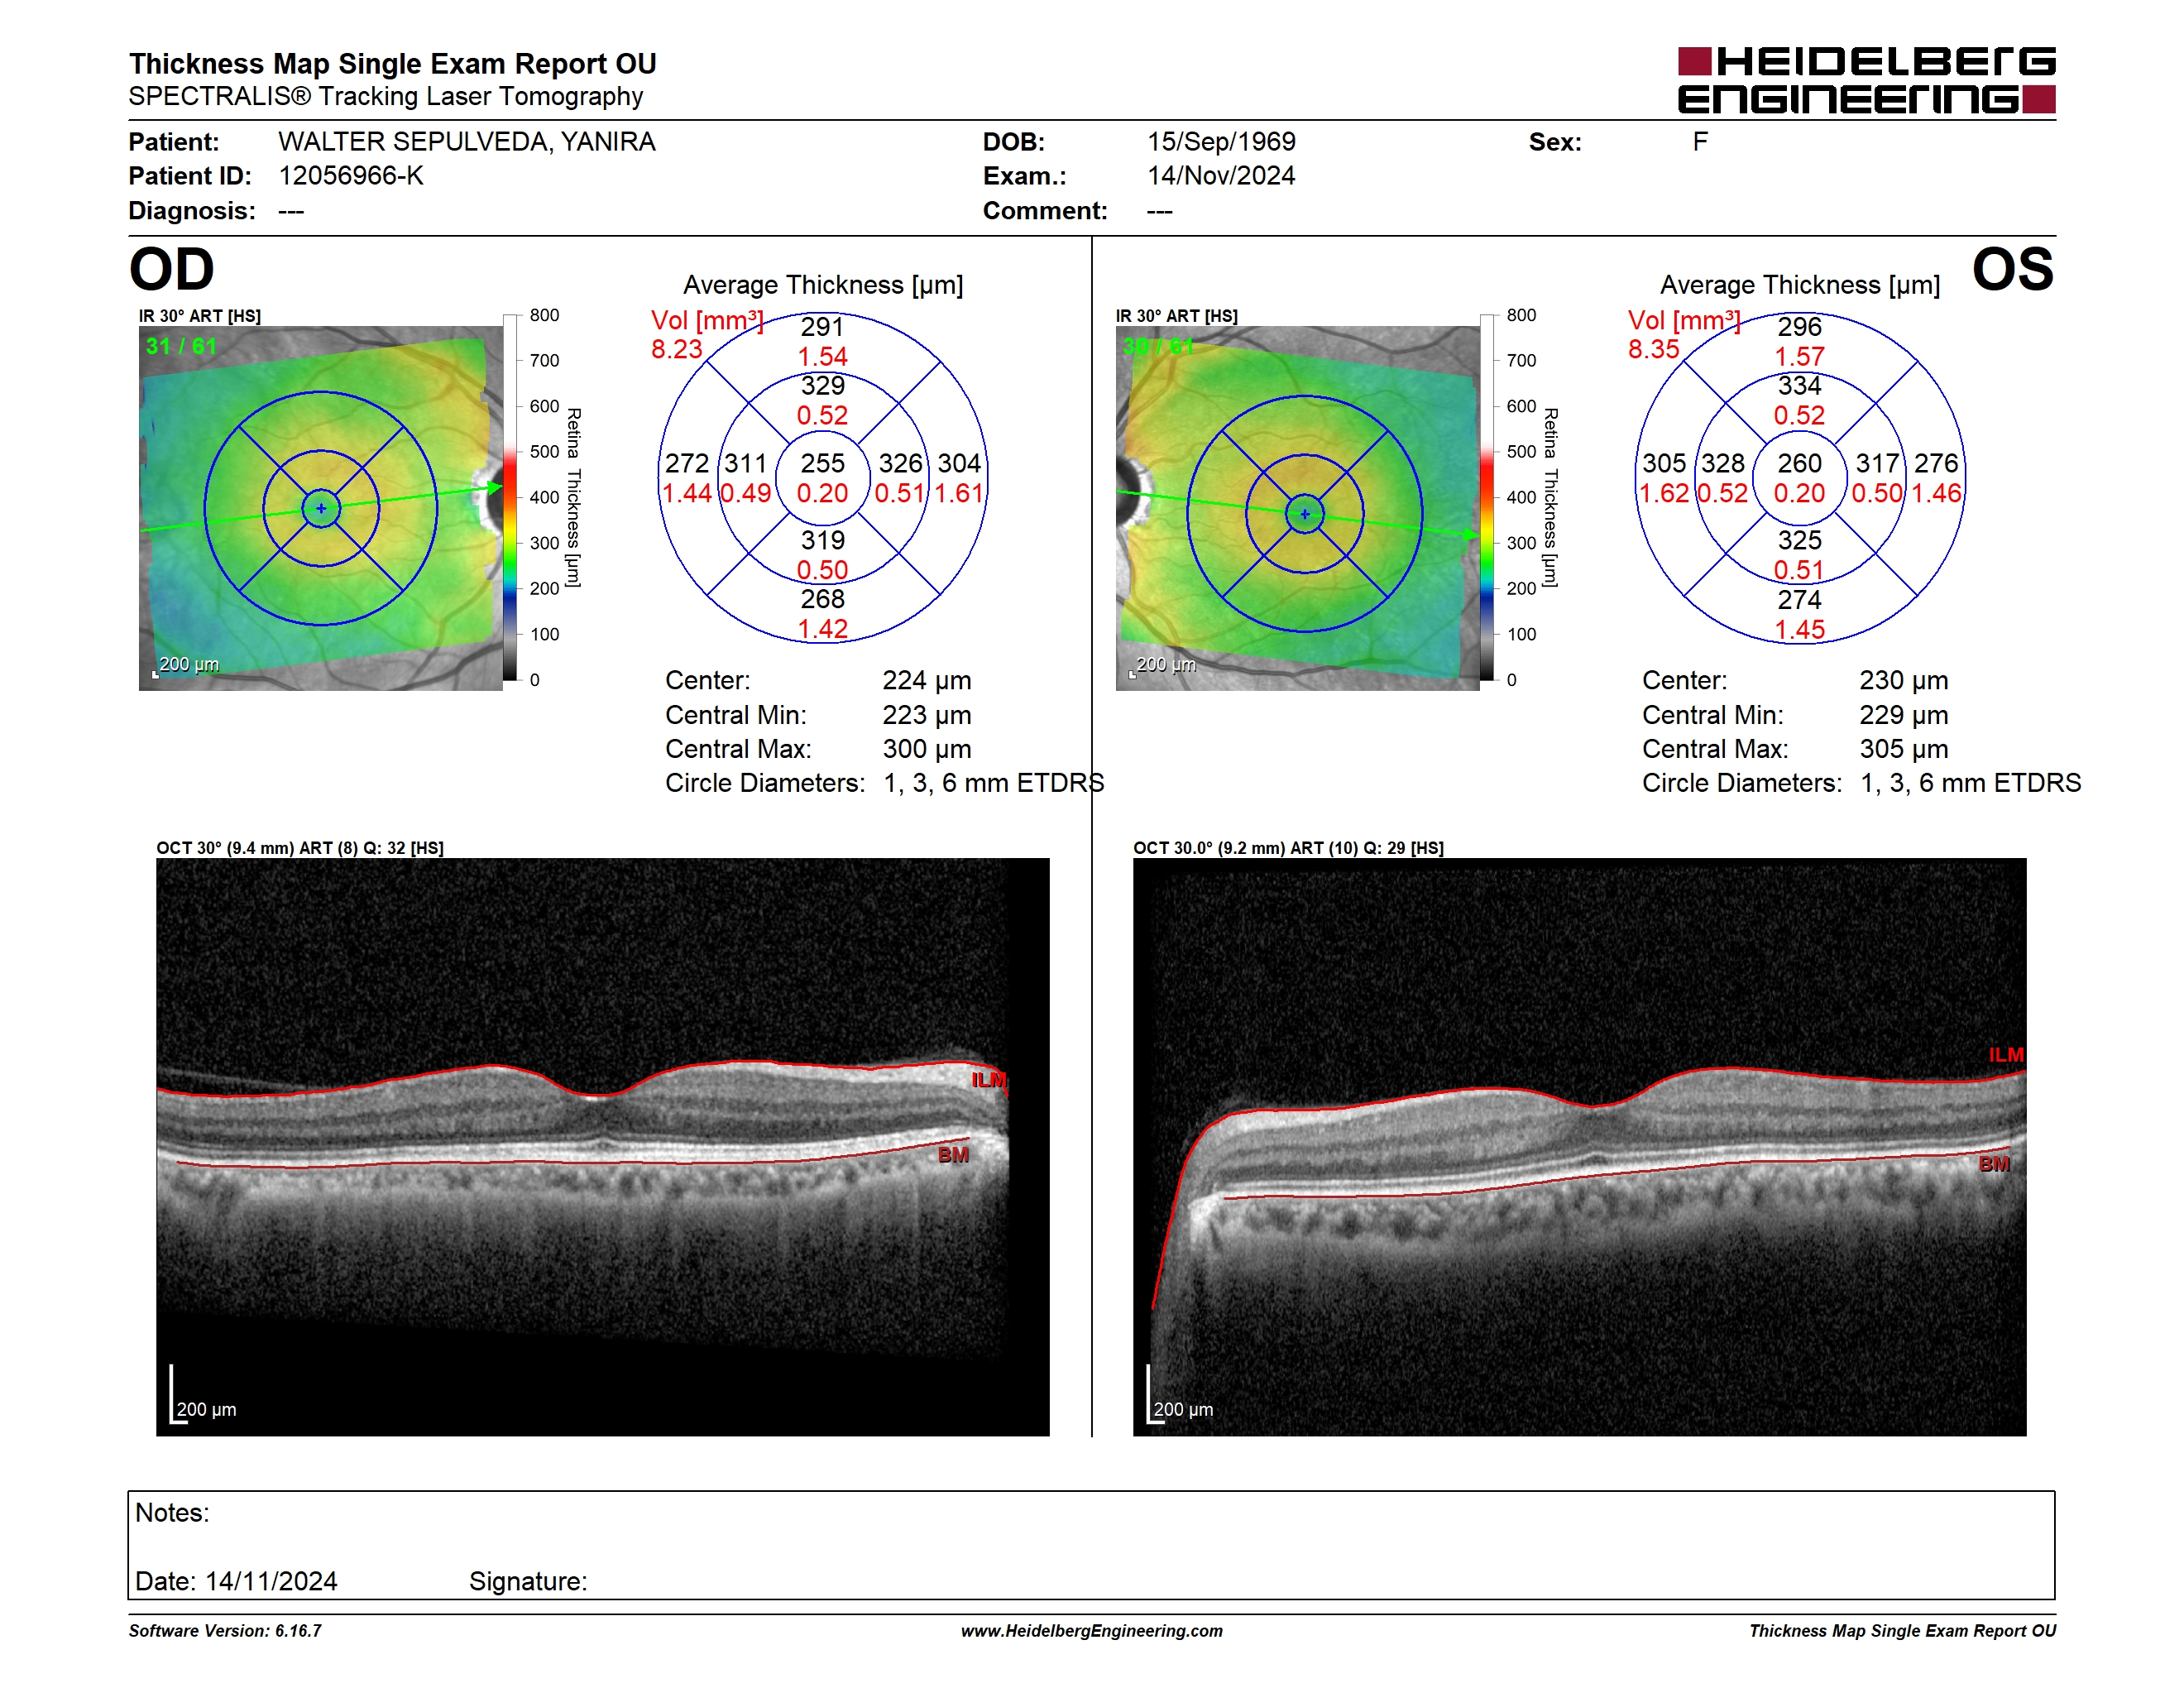Click OS outer temporal thickness 276
This screenshot has height=1688, width=2184.
pyautogui.click(x=1936, y=463)
